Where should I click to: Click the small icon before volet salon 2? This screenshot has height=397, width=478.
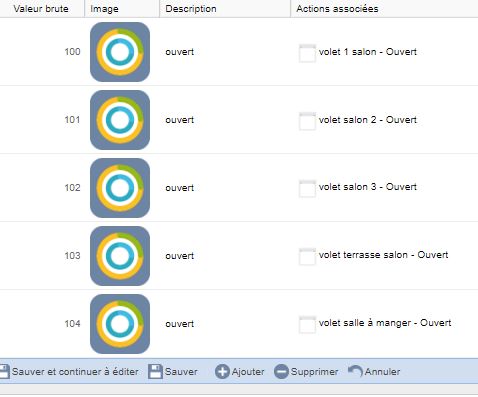click(307, 121)
